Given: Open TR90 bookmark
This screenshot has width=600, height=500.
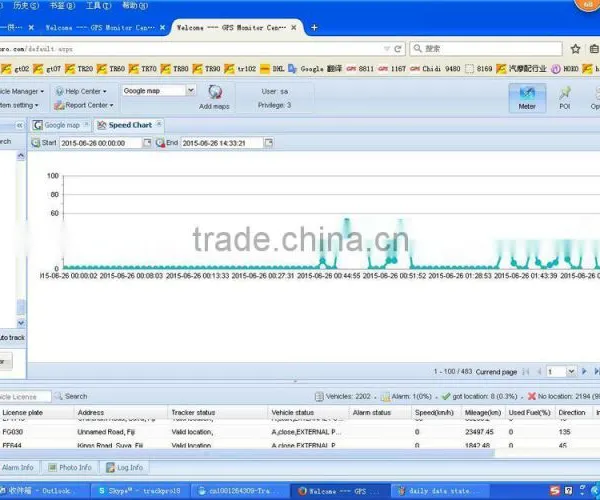Looking at the screenshot, I should (x=206, y=69).
